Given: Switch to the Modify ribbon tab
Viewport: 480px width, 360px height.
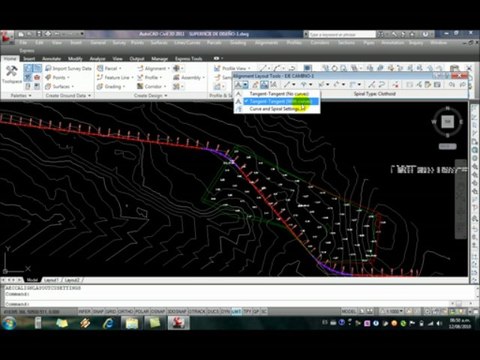Looking at the screenshot, I should coord(75,59).
